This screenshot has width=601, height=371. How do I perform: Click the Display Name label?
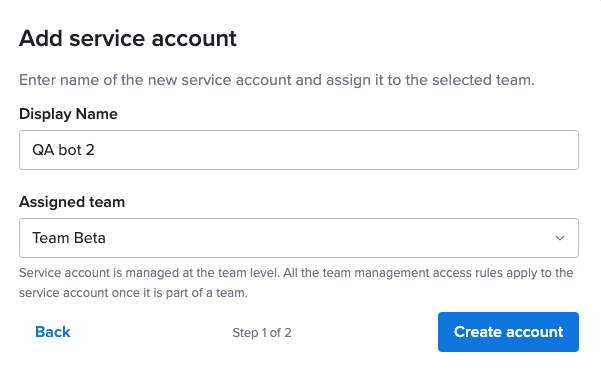click(68, 114)
